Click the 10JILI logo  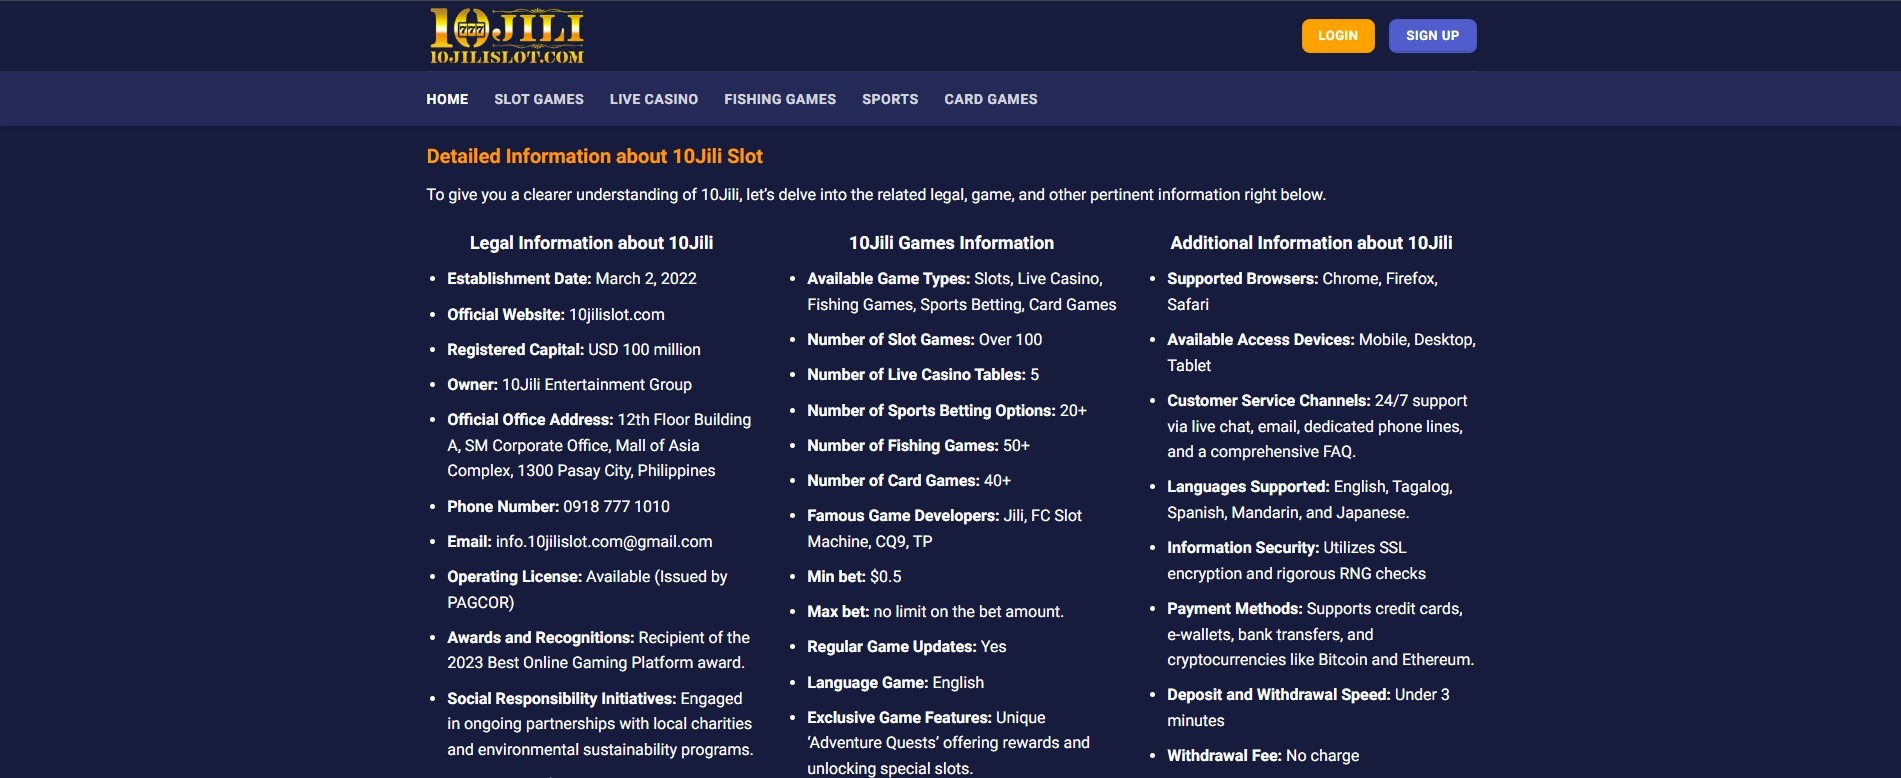point(506,37)
